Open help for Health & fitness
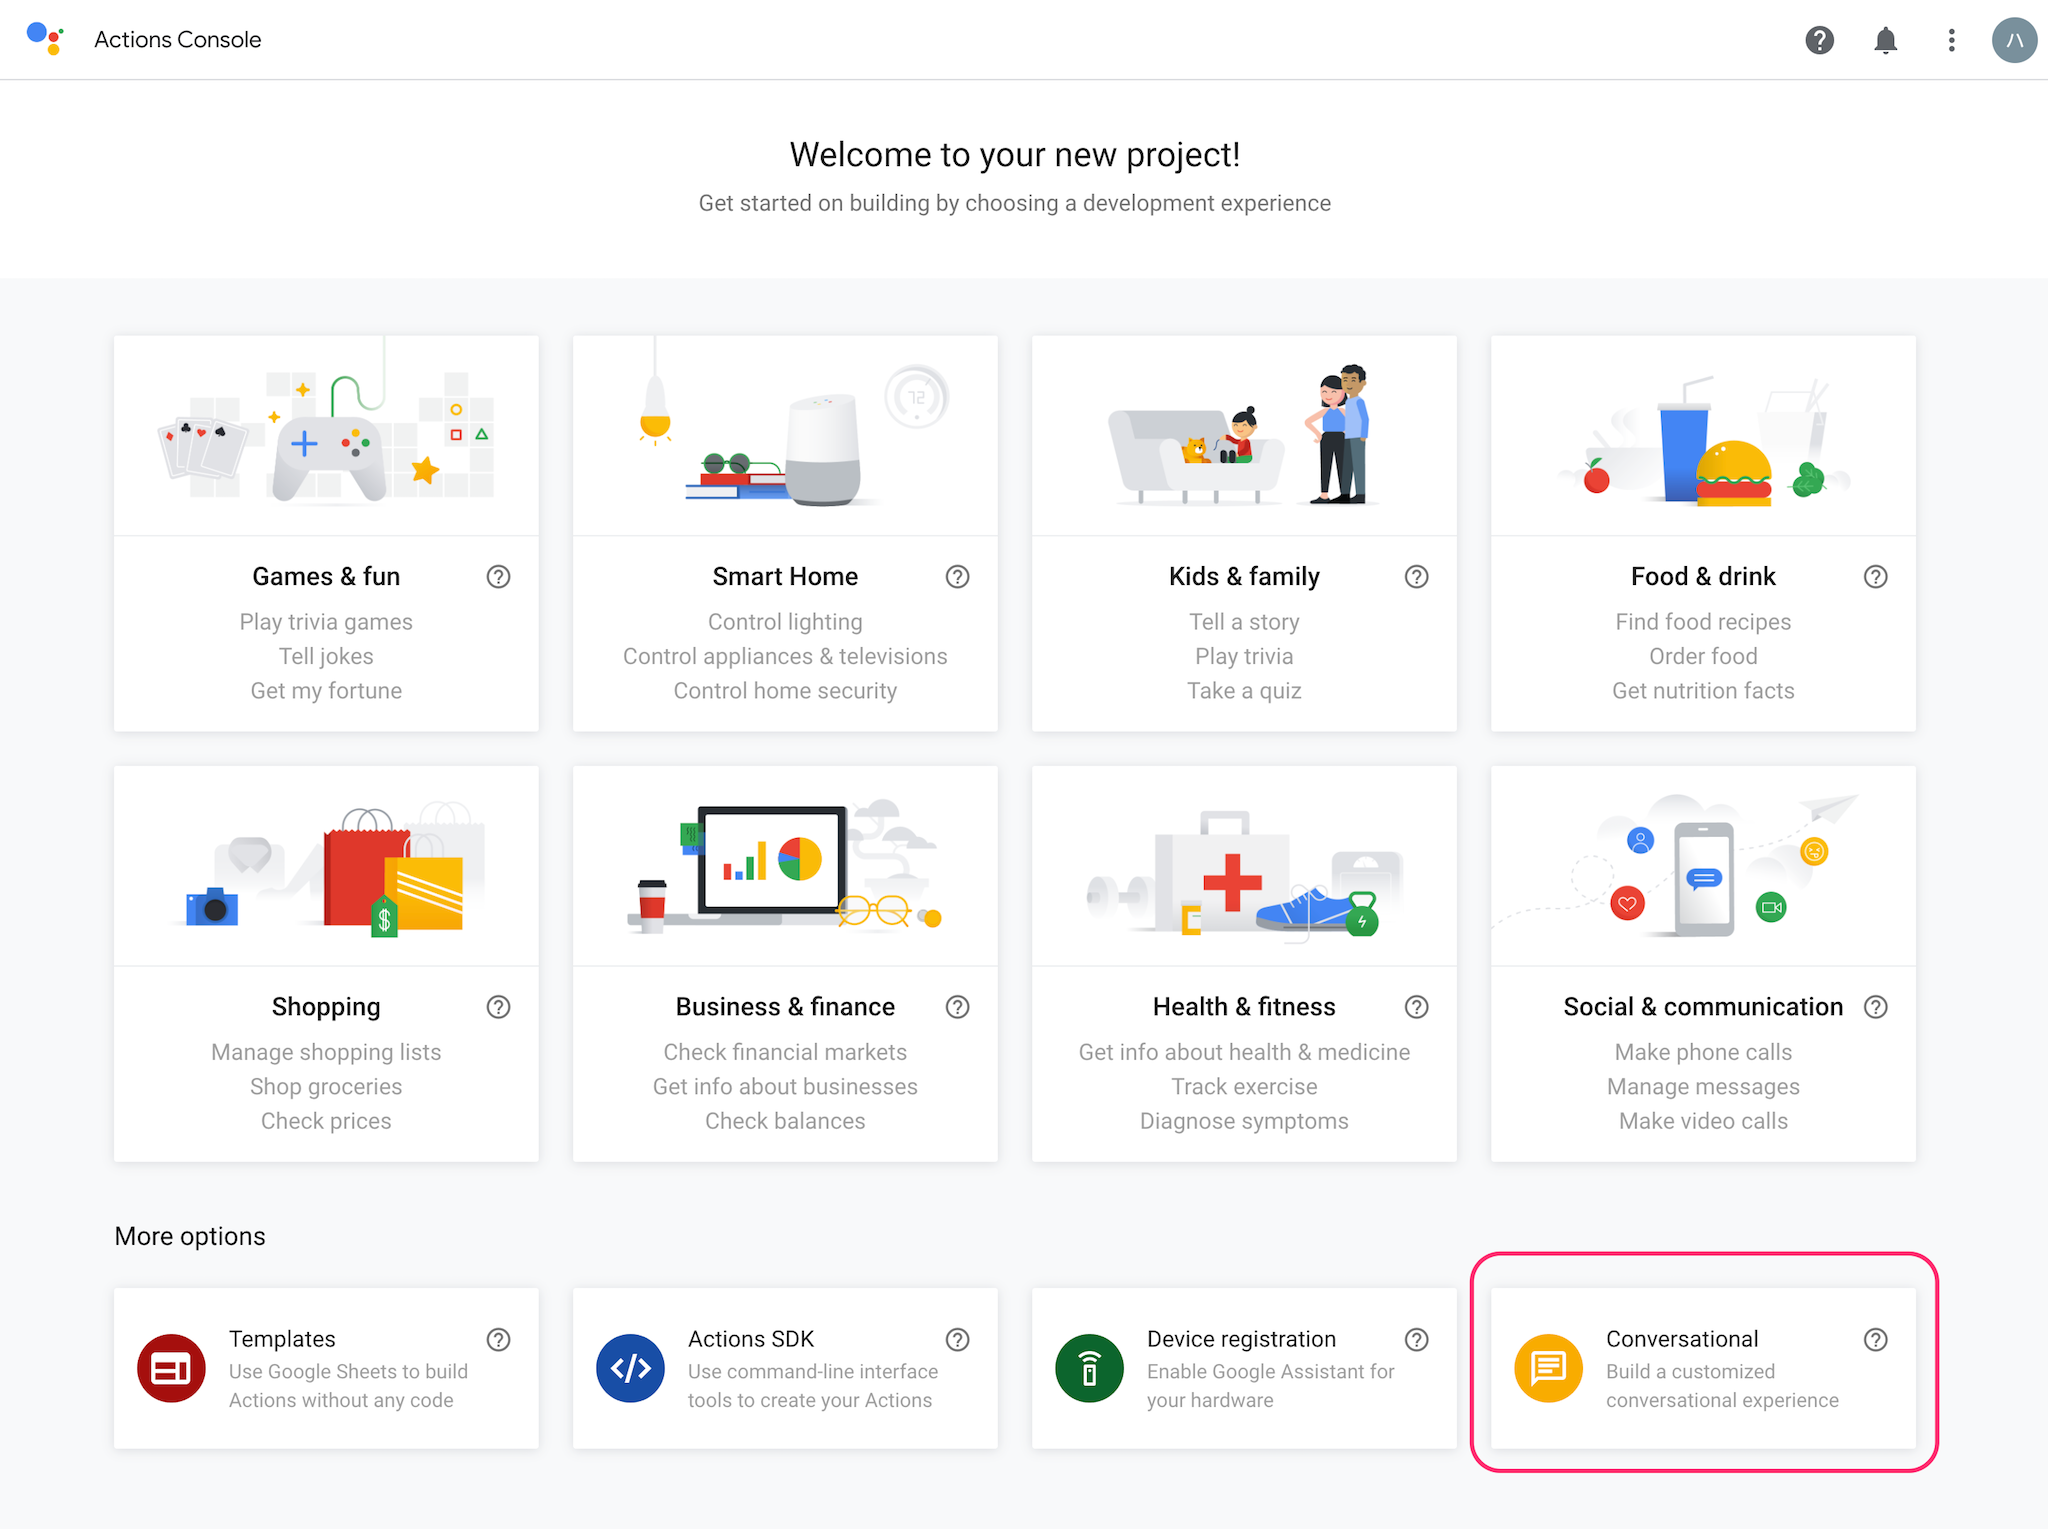 [1416, 1007]
